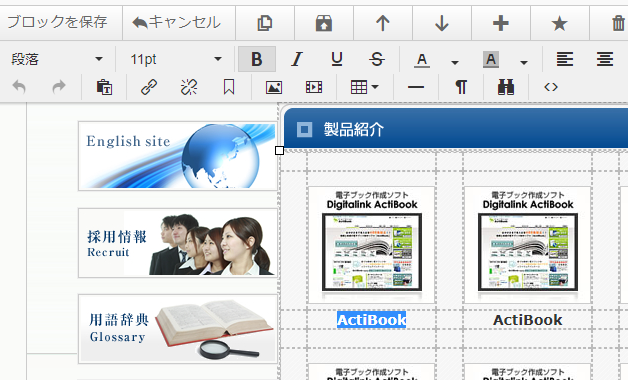Image resolution: width=628 pixels, height=380 pixels.
Task: Insert a link with chain icon
Action: click(149, 86)
